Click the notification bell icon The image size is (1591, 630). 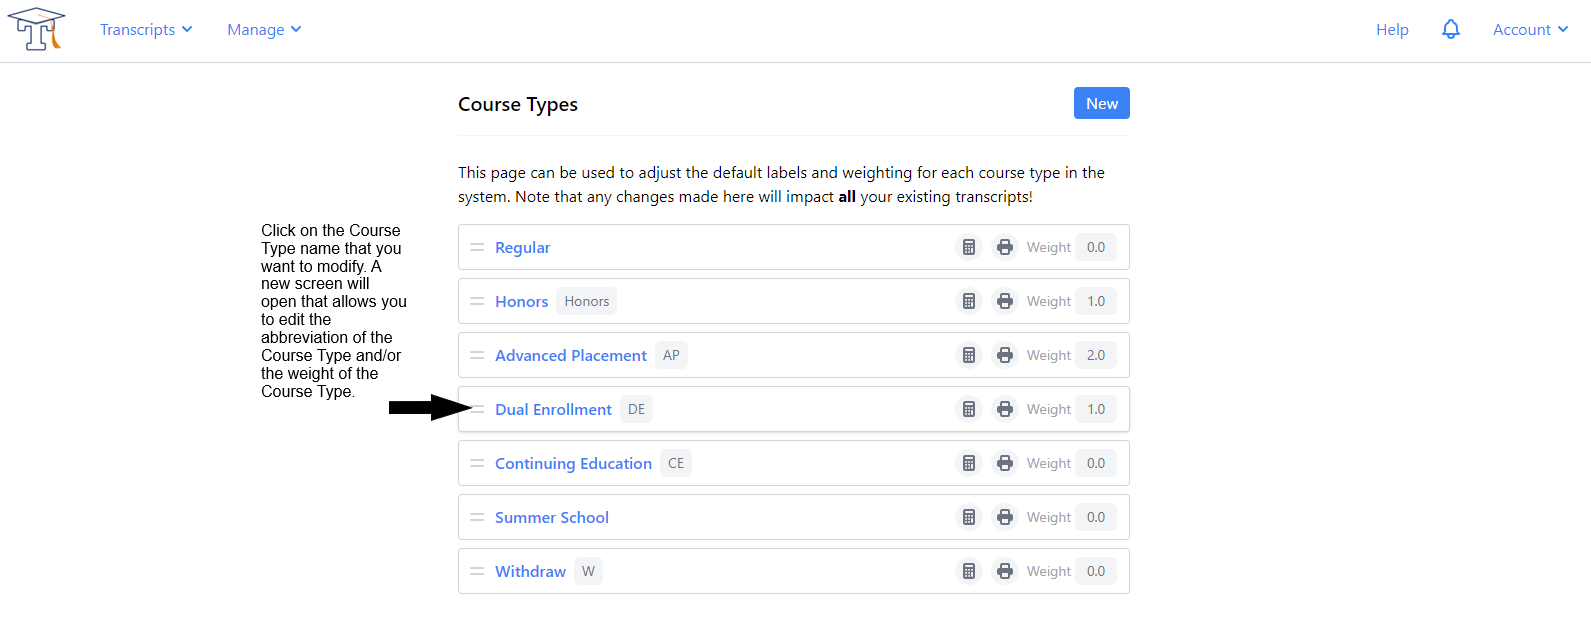1450,30
